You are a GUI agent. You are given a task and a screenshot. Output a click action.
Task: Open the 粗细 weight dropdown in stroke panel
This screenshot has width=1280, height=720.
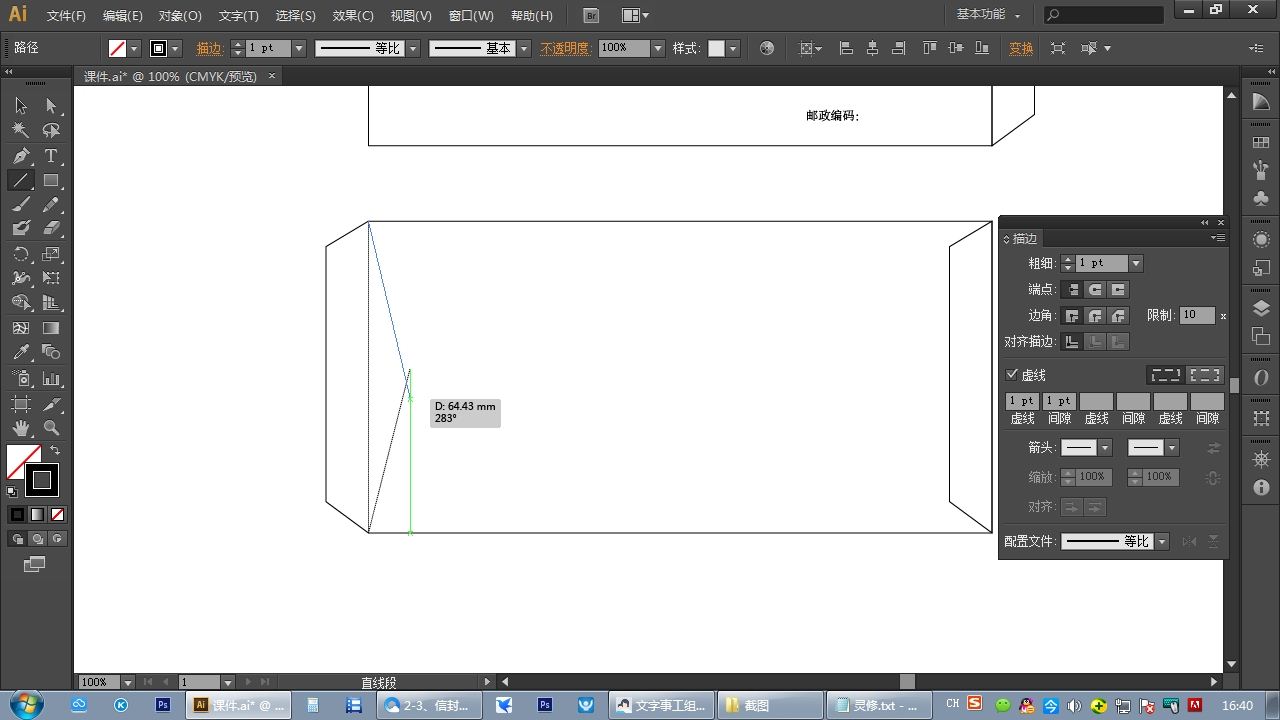tap(1135, 263)
